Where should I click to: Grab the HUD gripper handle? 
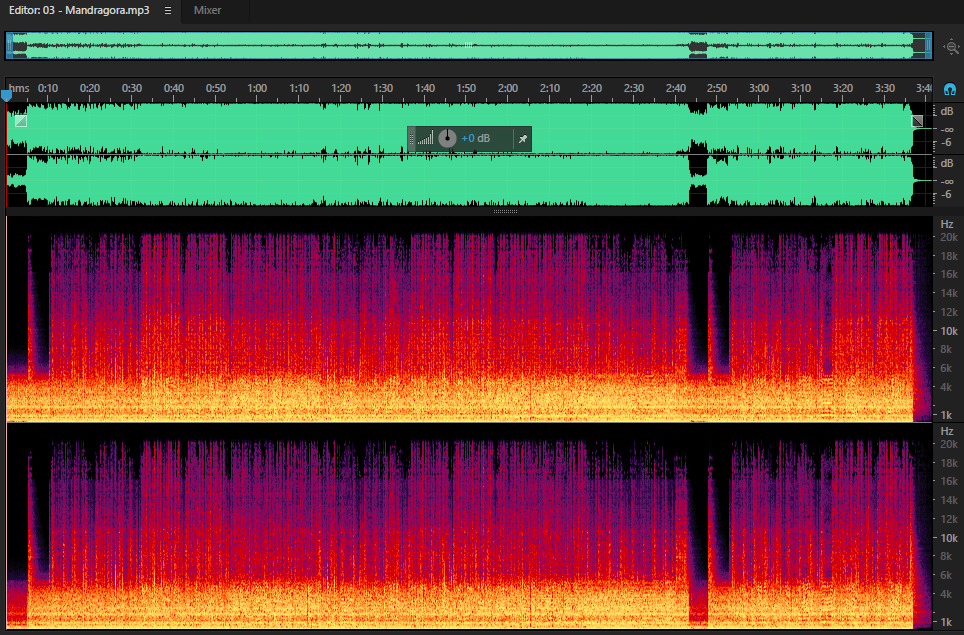point(412,139)
